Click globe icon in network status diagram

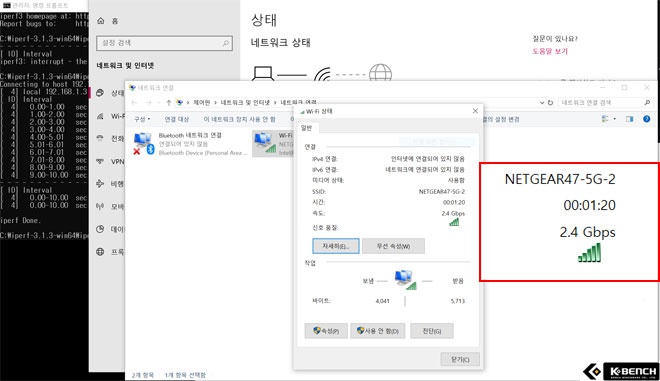point(380,72)
